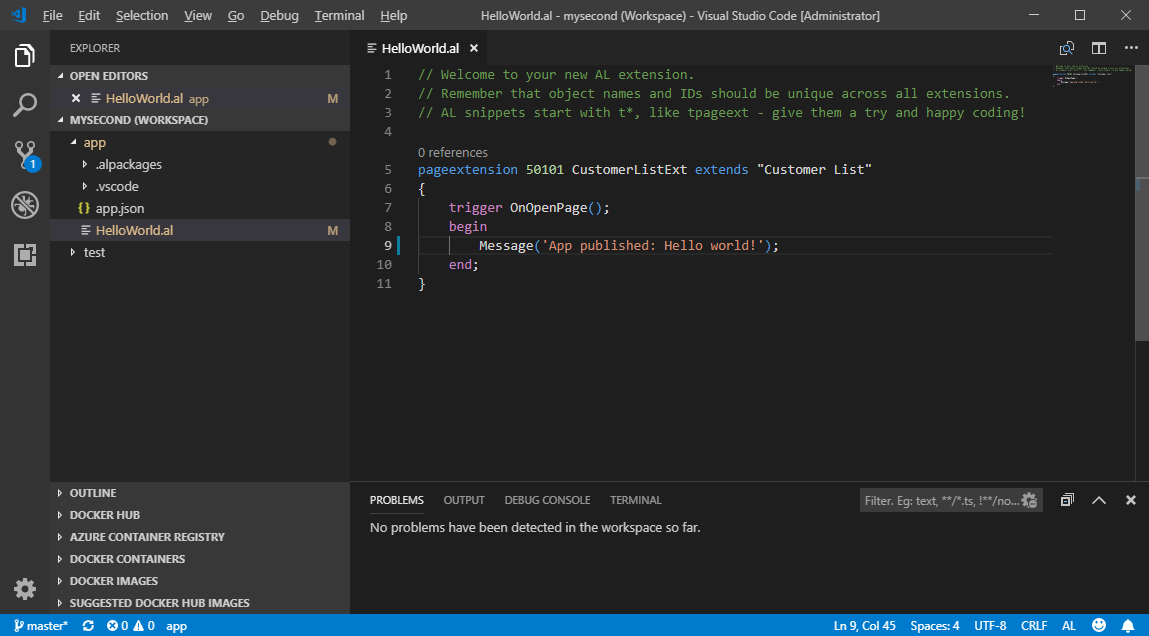Click the Problems filter text field

(940, 500)
